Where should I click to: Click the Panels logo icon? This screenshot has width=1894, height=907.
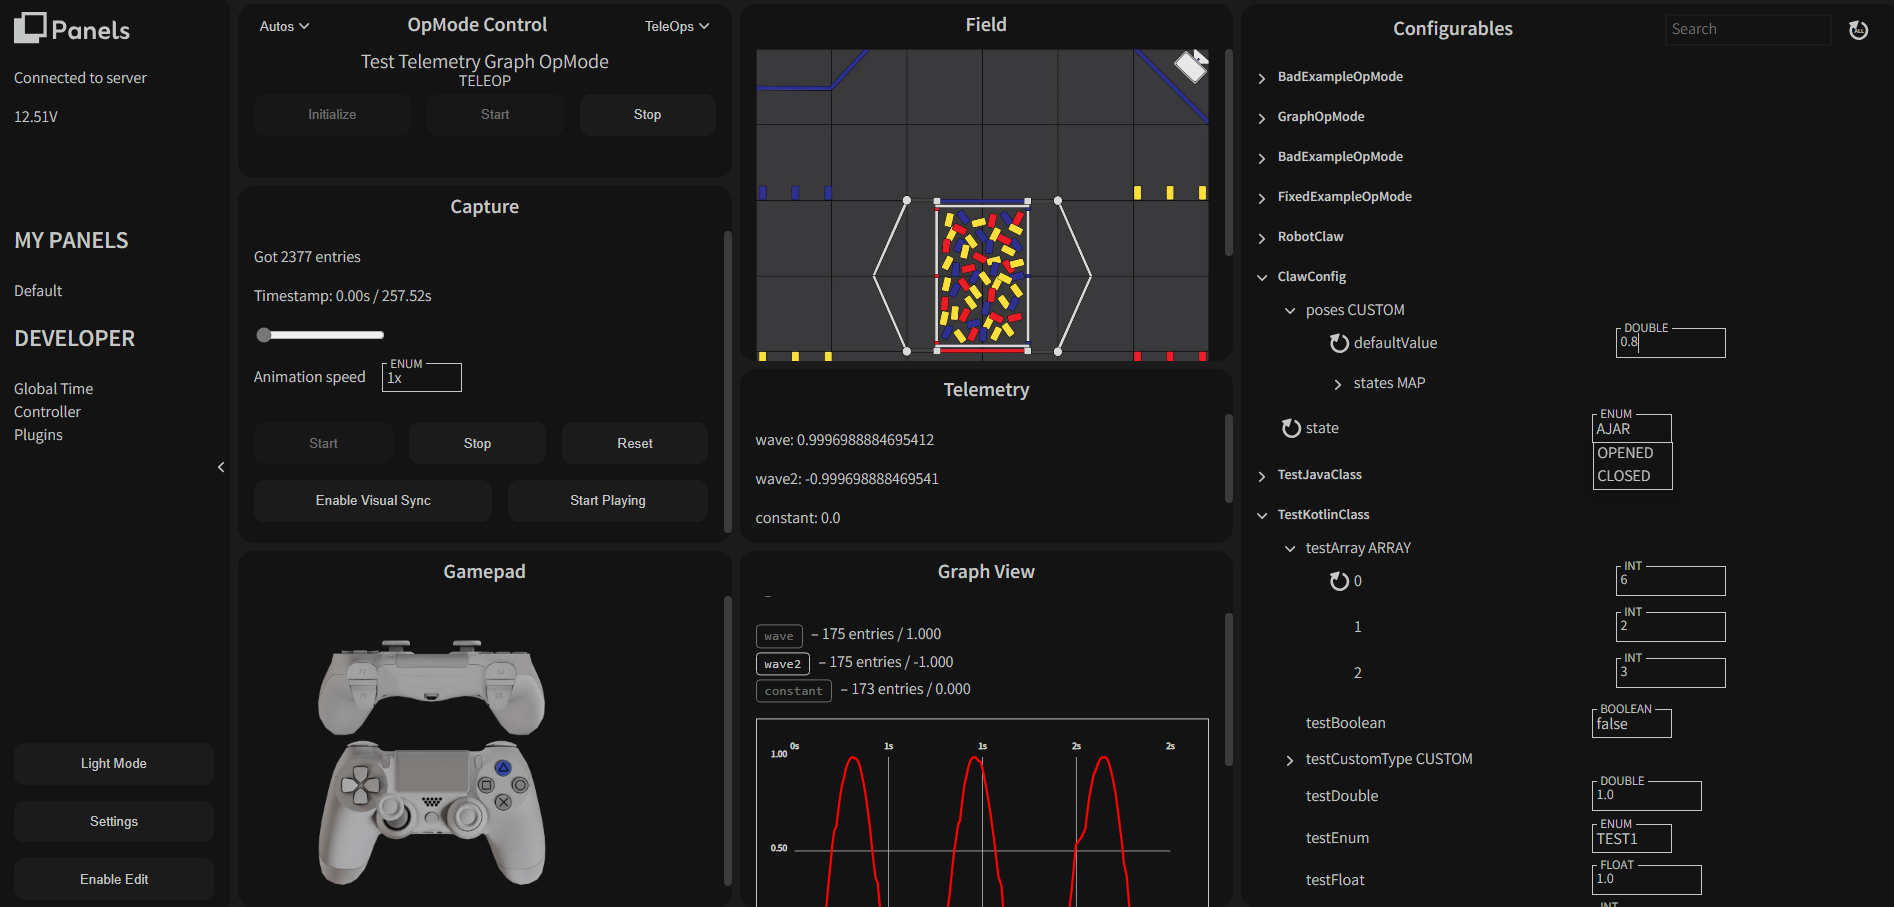click(x=30, y=28)
